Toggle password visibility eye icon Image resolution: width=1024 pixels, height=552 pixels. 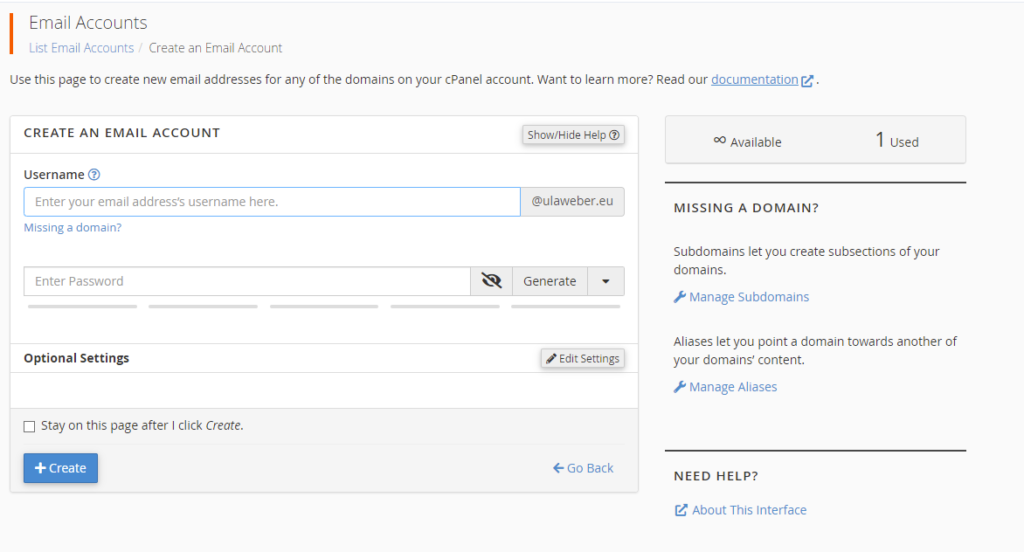pos(491,281)
